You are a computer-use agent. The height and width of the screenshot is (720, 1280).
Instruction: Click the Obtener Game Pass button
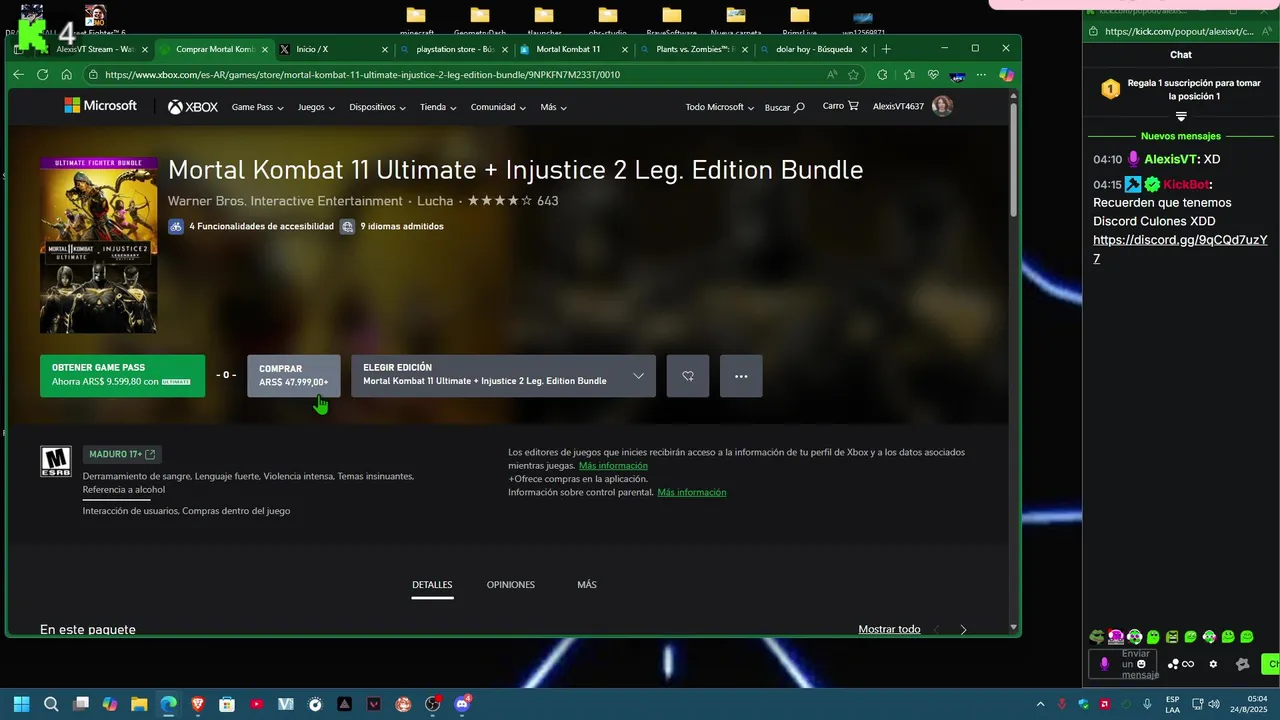[x=122, y=376]
